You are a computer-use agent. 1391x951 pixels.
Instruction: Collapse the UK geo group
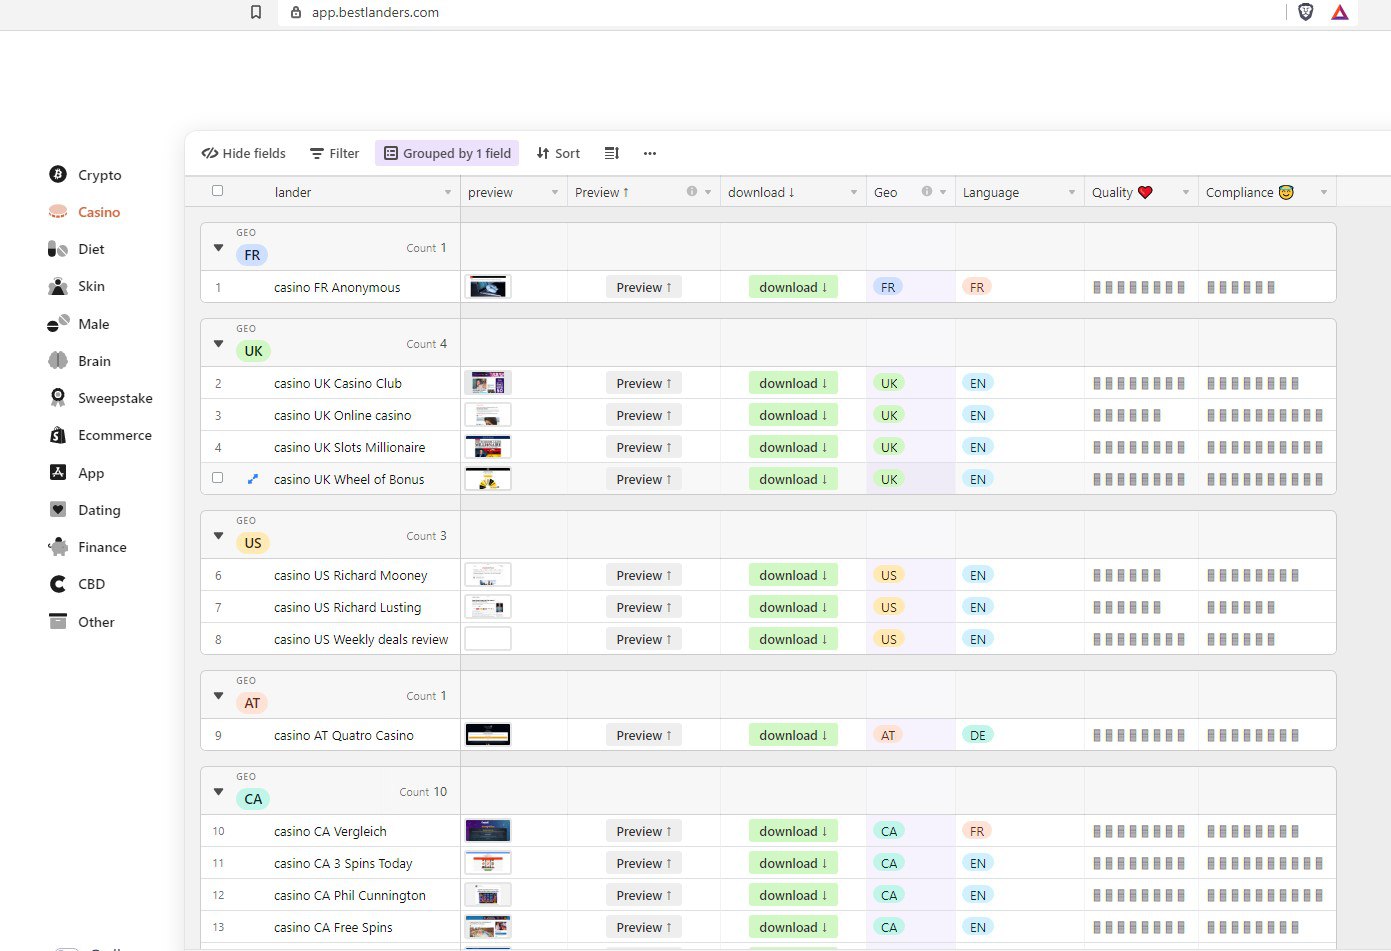(218, 343)
